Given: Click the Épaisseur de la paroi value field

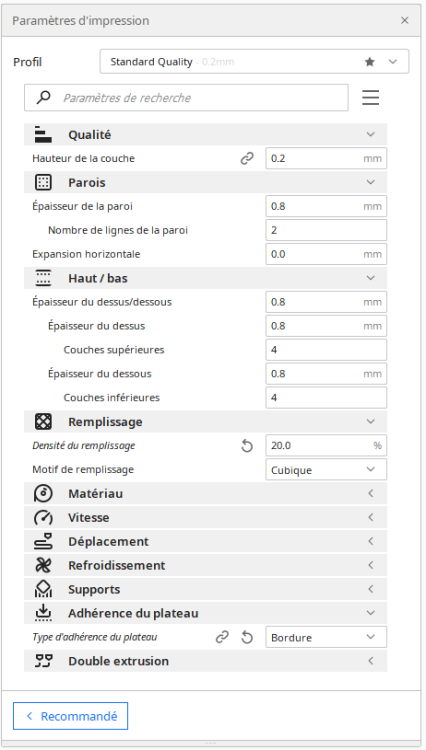Looking at the screenshot, I should click(x=326, y=206).
